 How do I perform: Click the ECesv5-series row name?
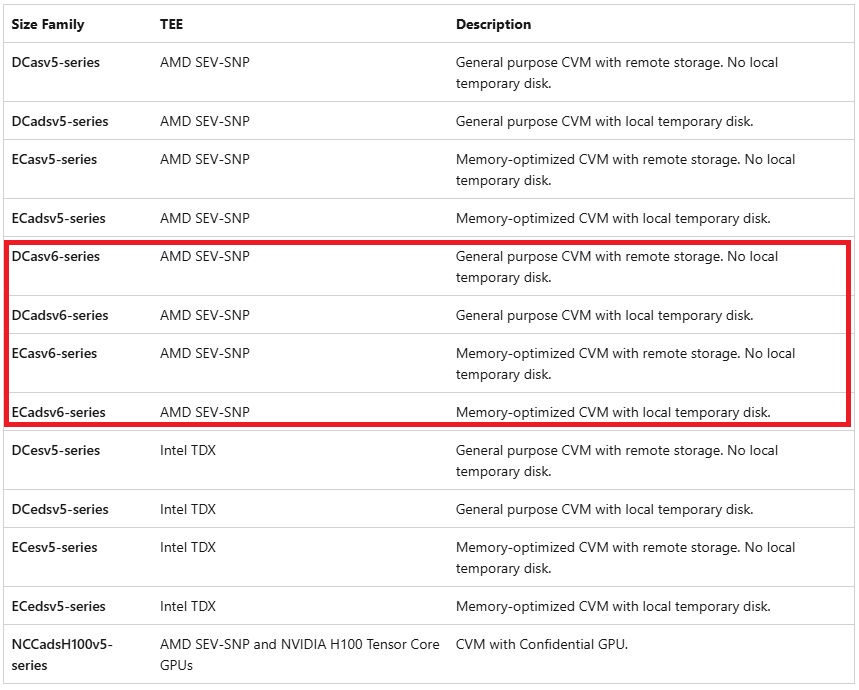[55, 547]
